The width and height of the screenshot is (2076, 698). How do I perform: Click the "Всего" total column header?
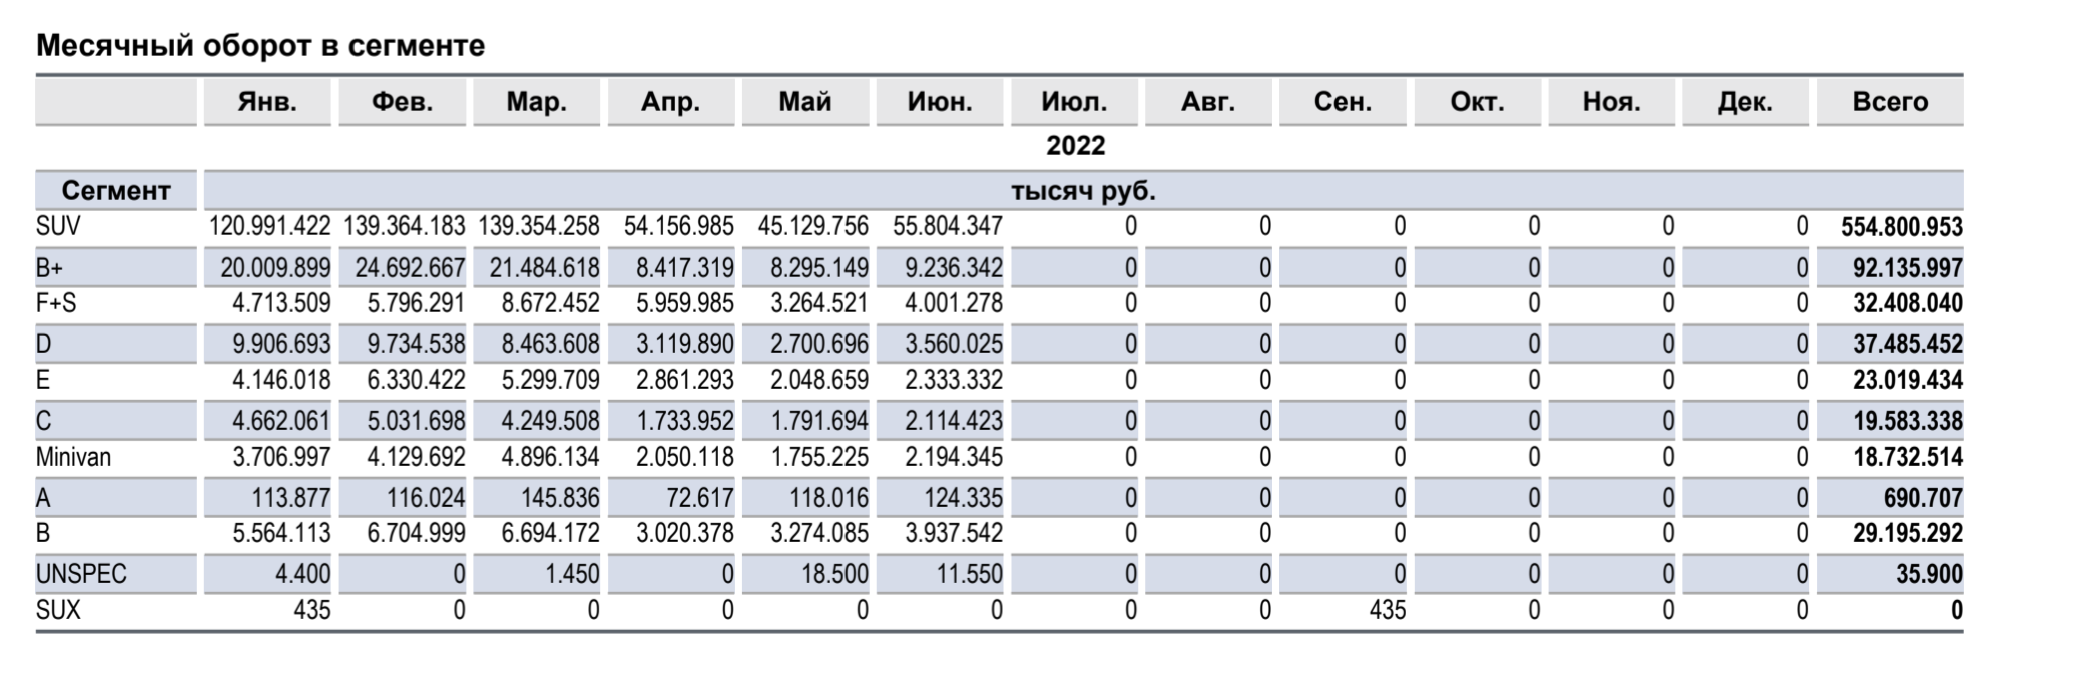coord(1890,102)
